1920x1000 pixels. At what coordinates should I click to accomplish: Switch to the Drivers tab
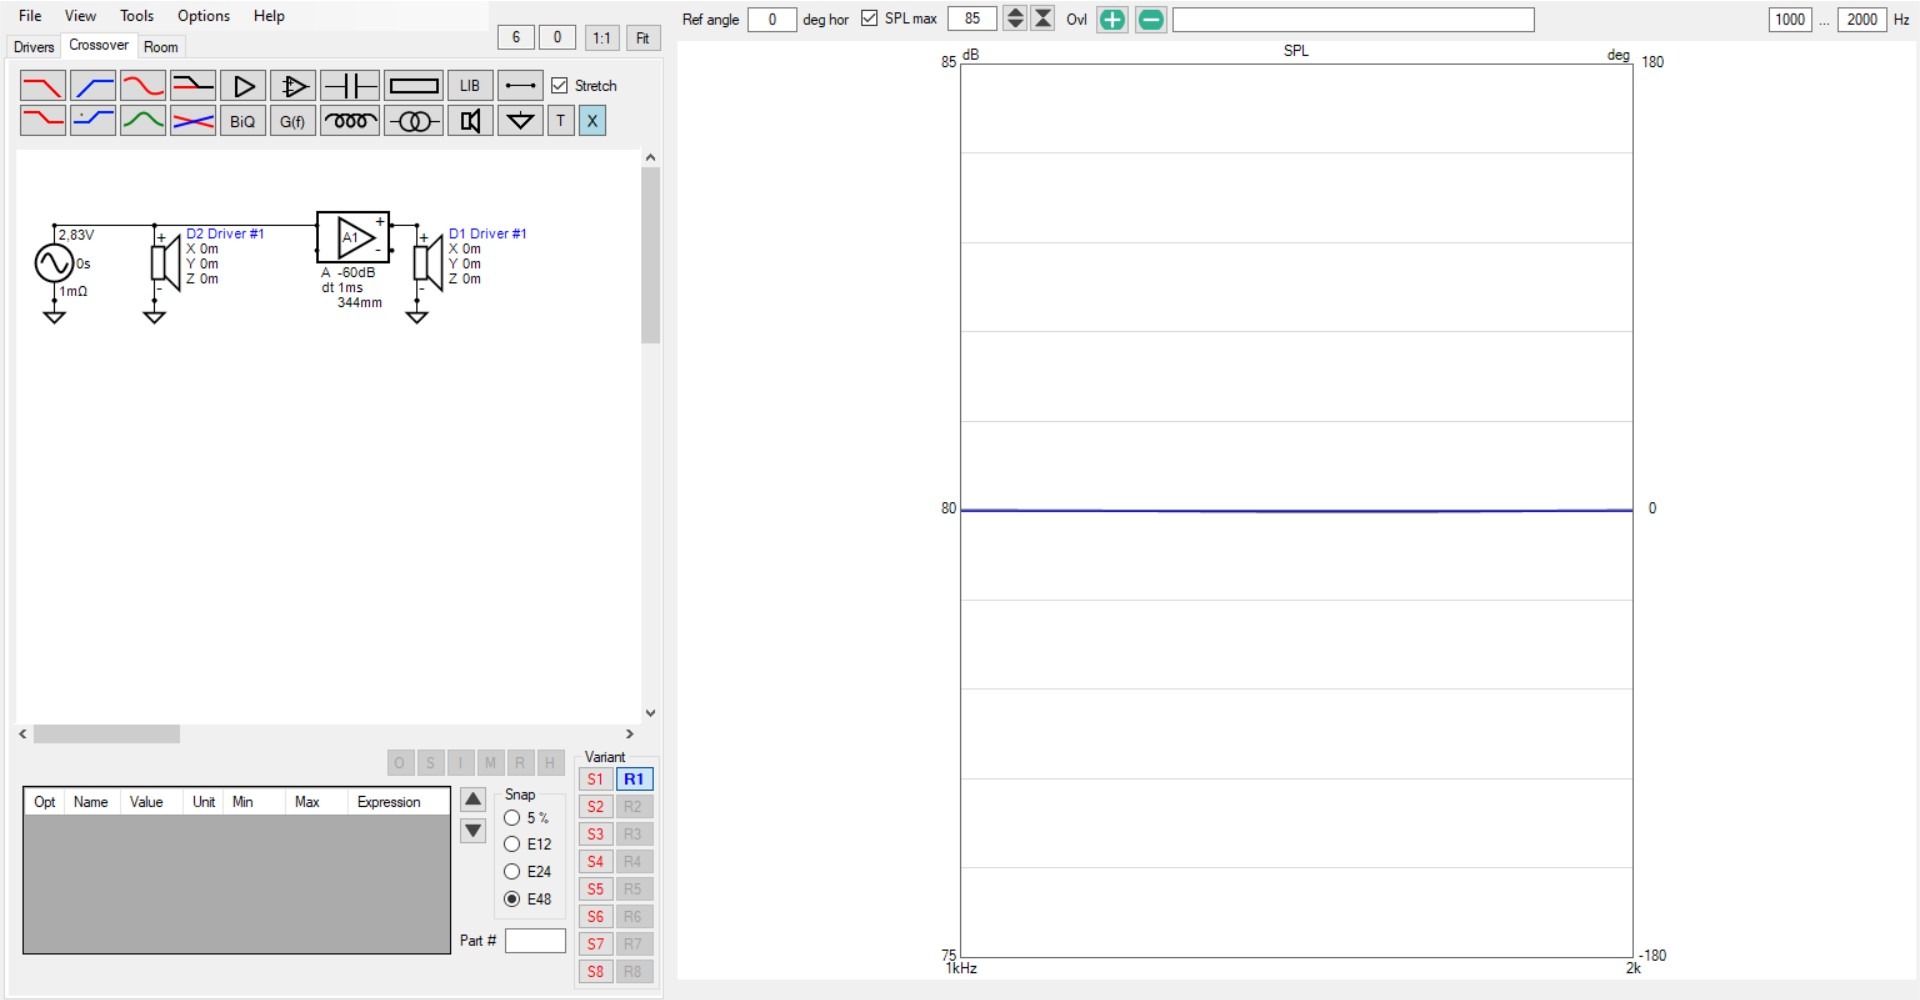pyautogui.click(x=33, y=47)
